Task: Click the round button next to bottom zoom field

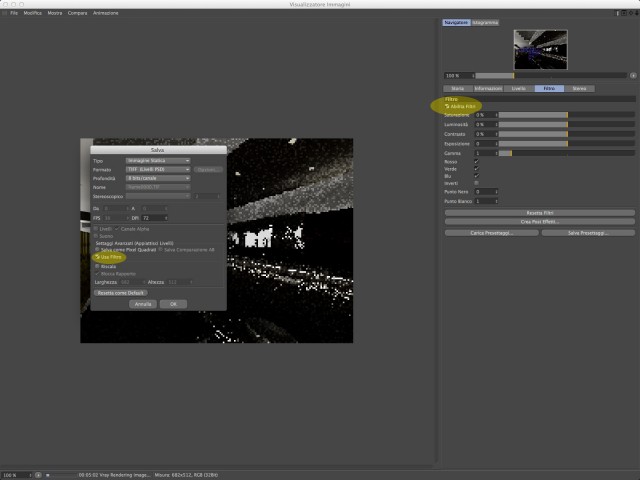Action: coord(38,475)
